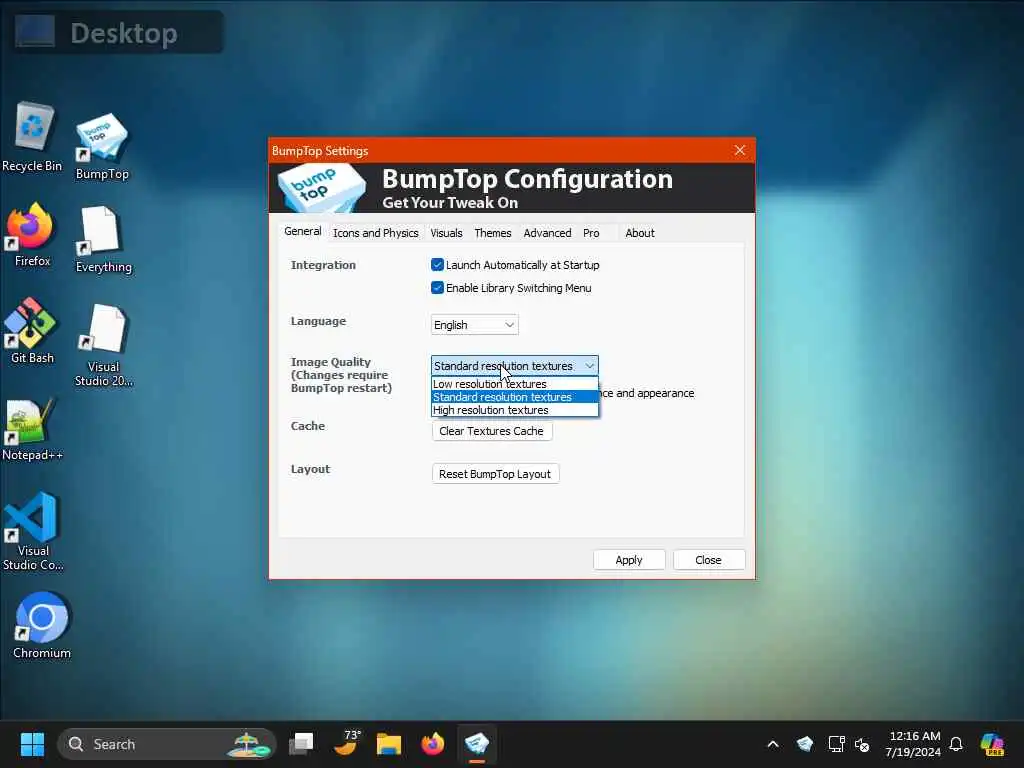
Task: Open Task View from the taskbar
Action: [301, 744]
